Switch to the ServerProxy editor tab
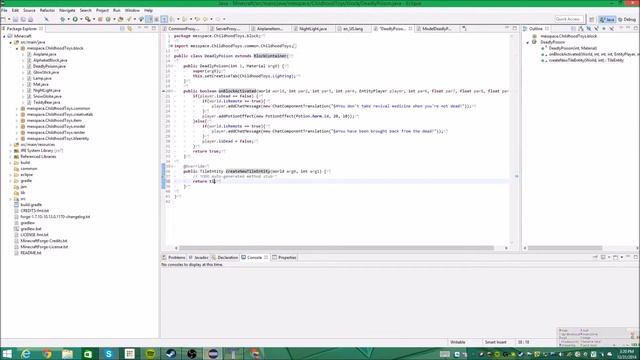 [227, 29]
